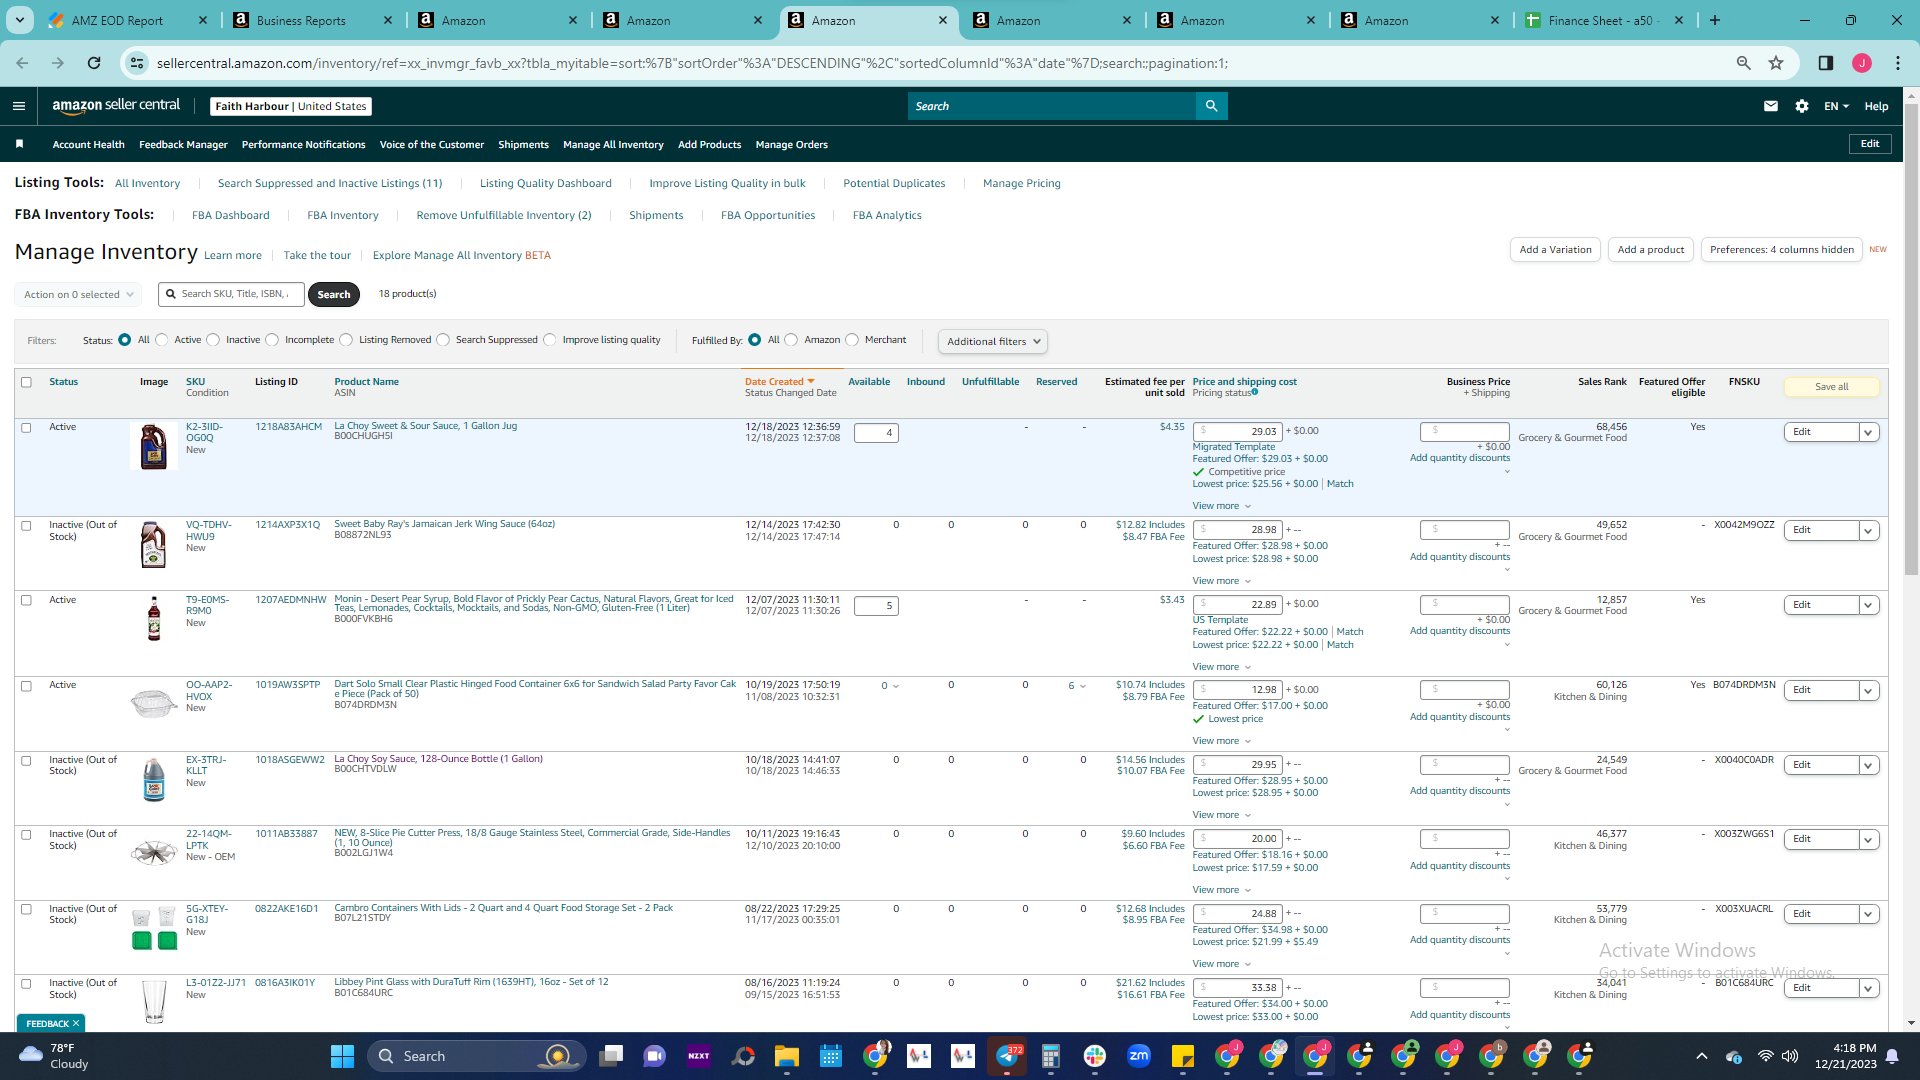Screen dimensions: 1920x1080
Task: Click the Add a product button
Action: (x=1651, y=250)
